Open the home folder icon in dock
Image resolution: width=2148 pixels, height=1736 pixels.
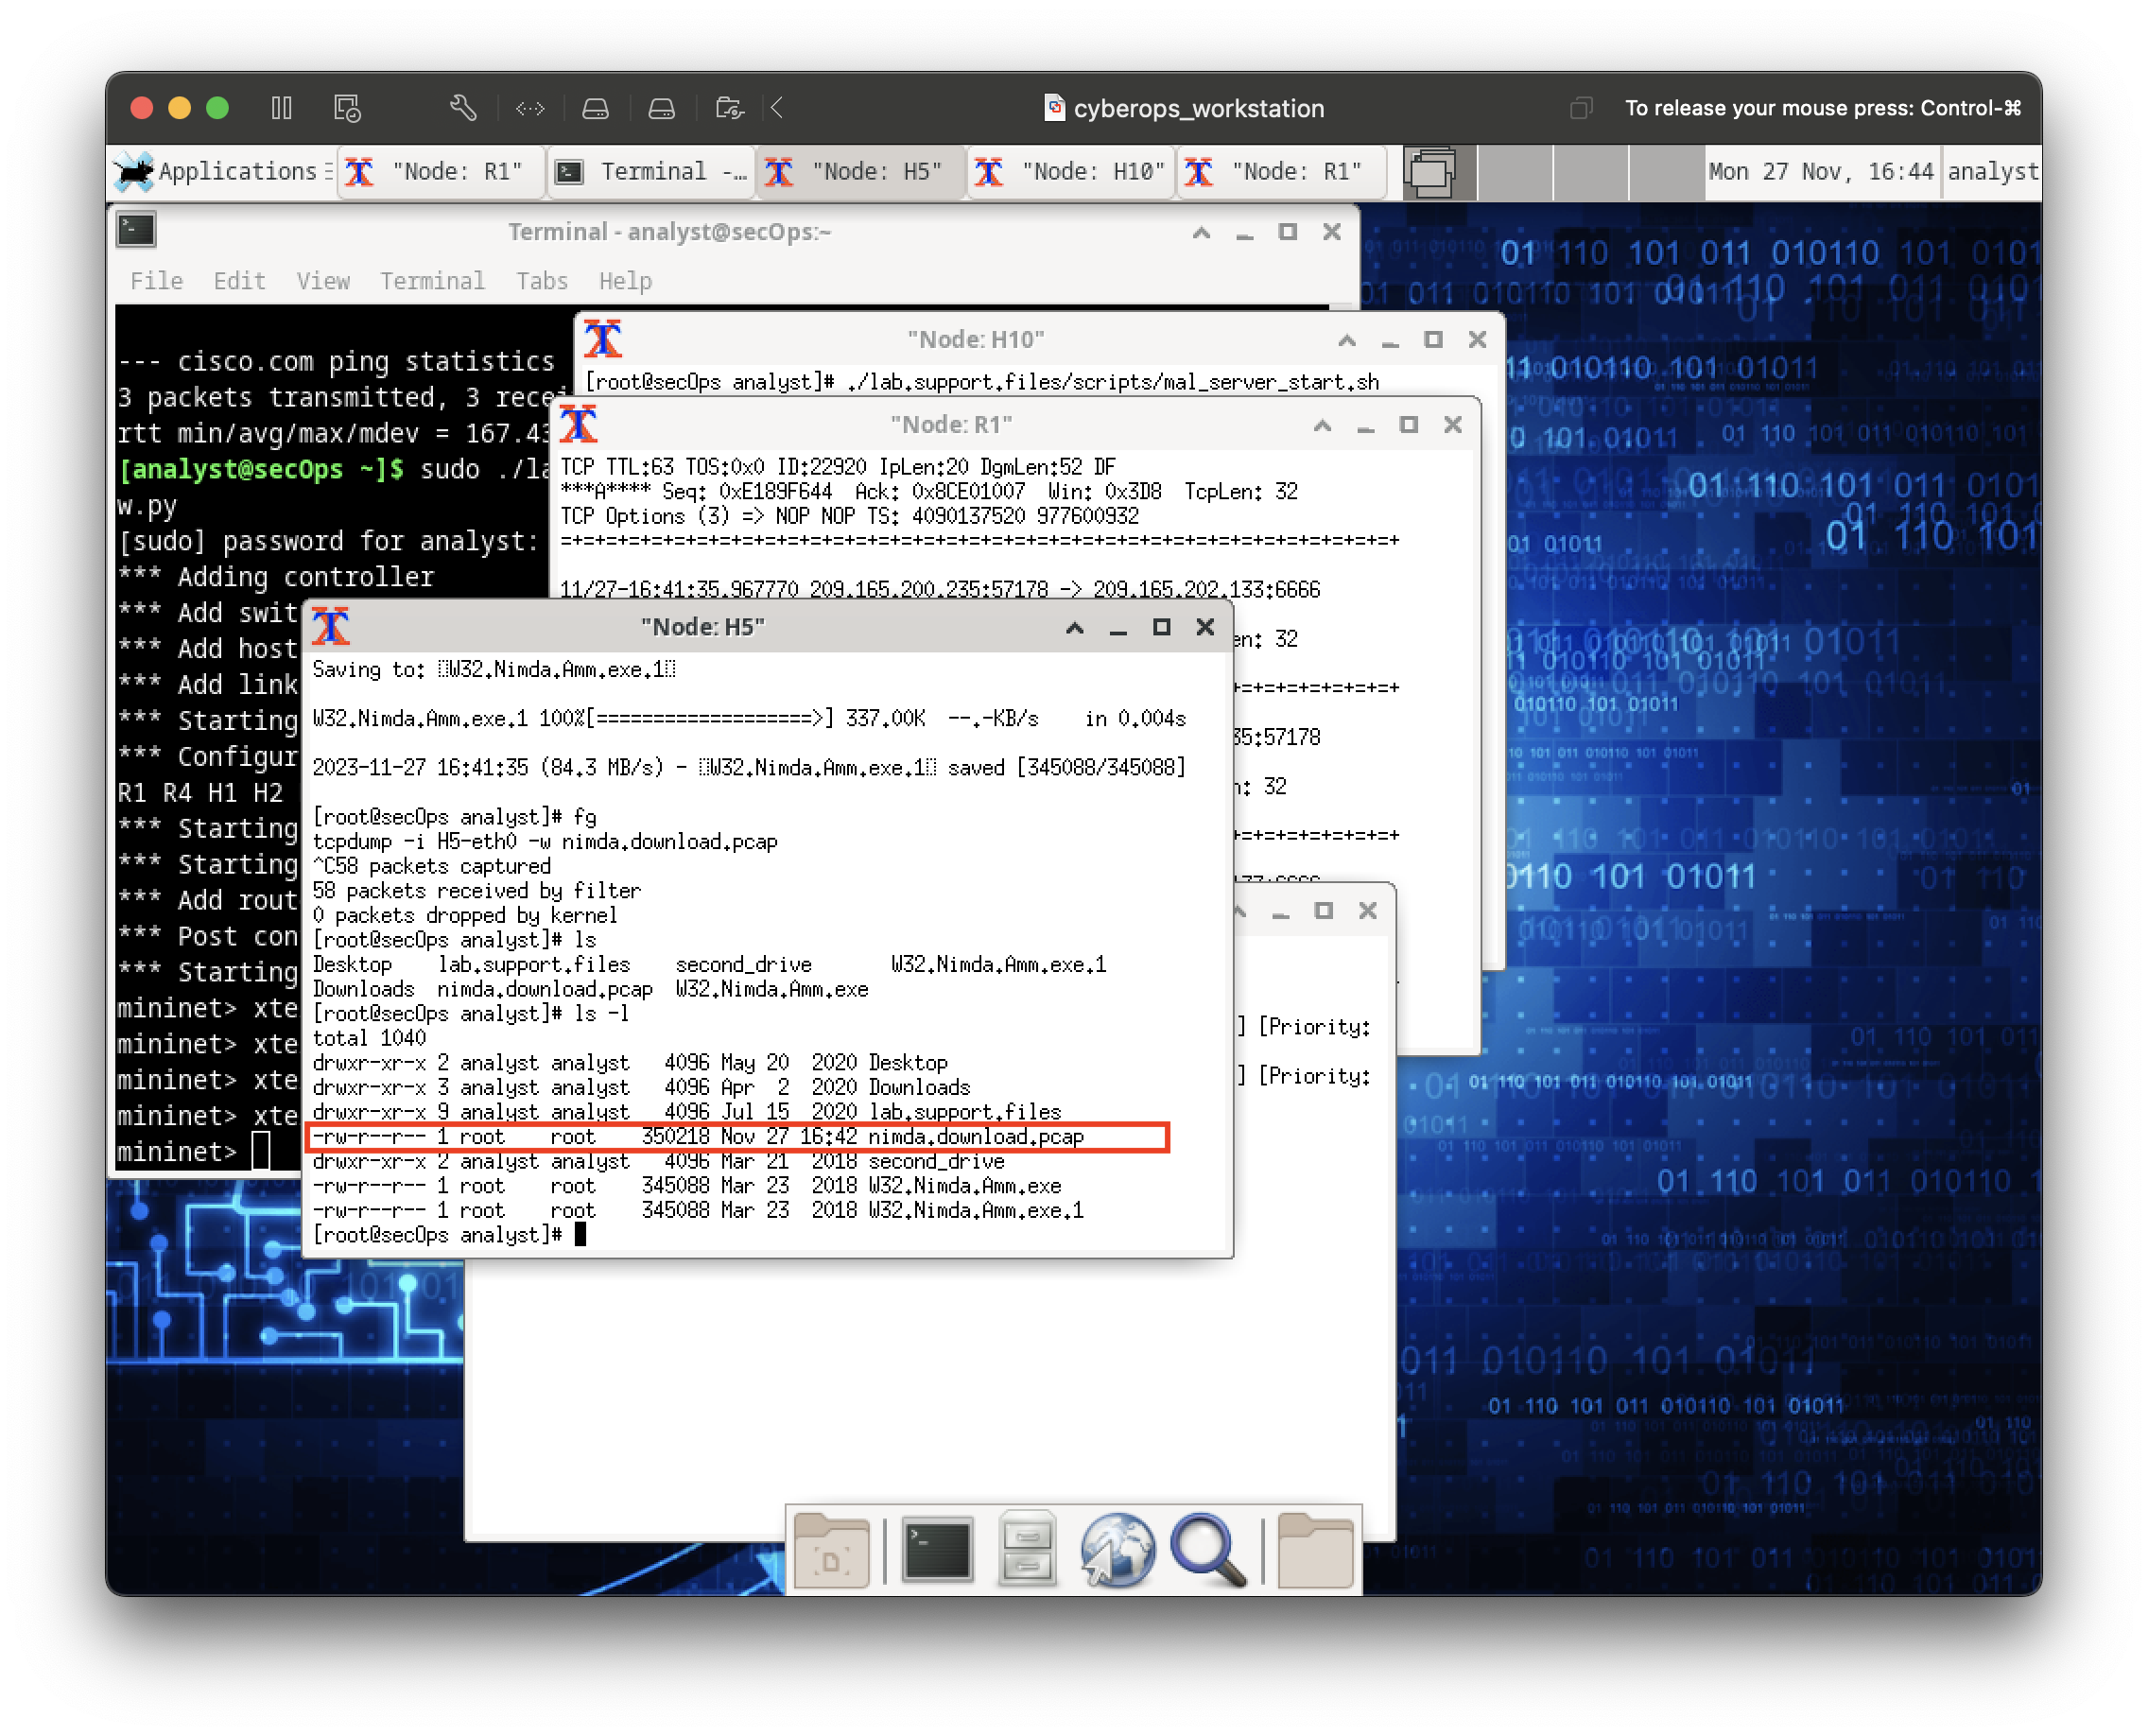click(1314, 1549)
